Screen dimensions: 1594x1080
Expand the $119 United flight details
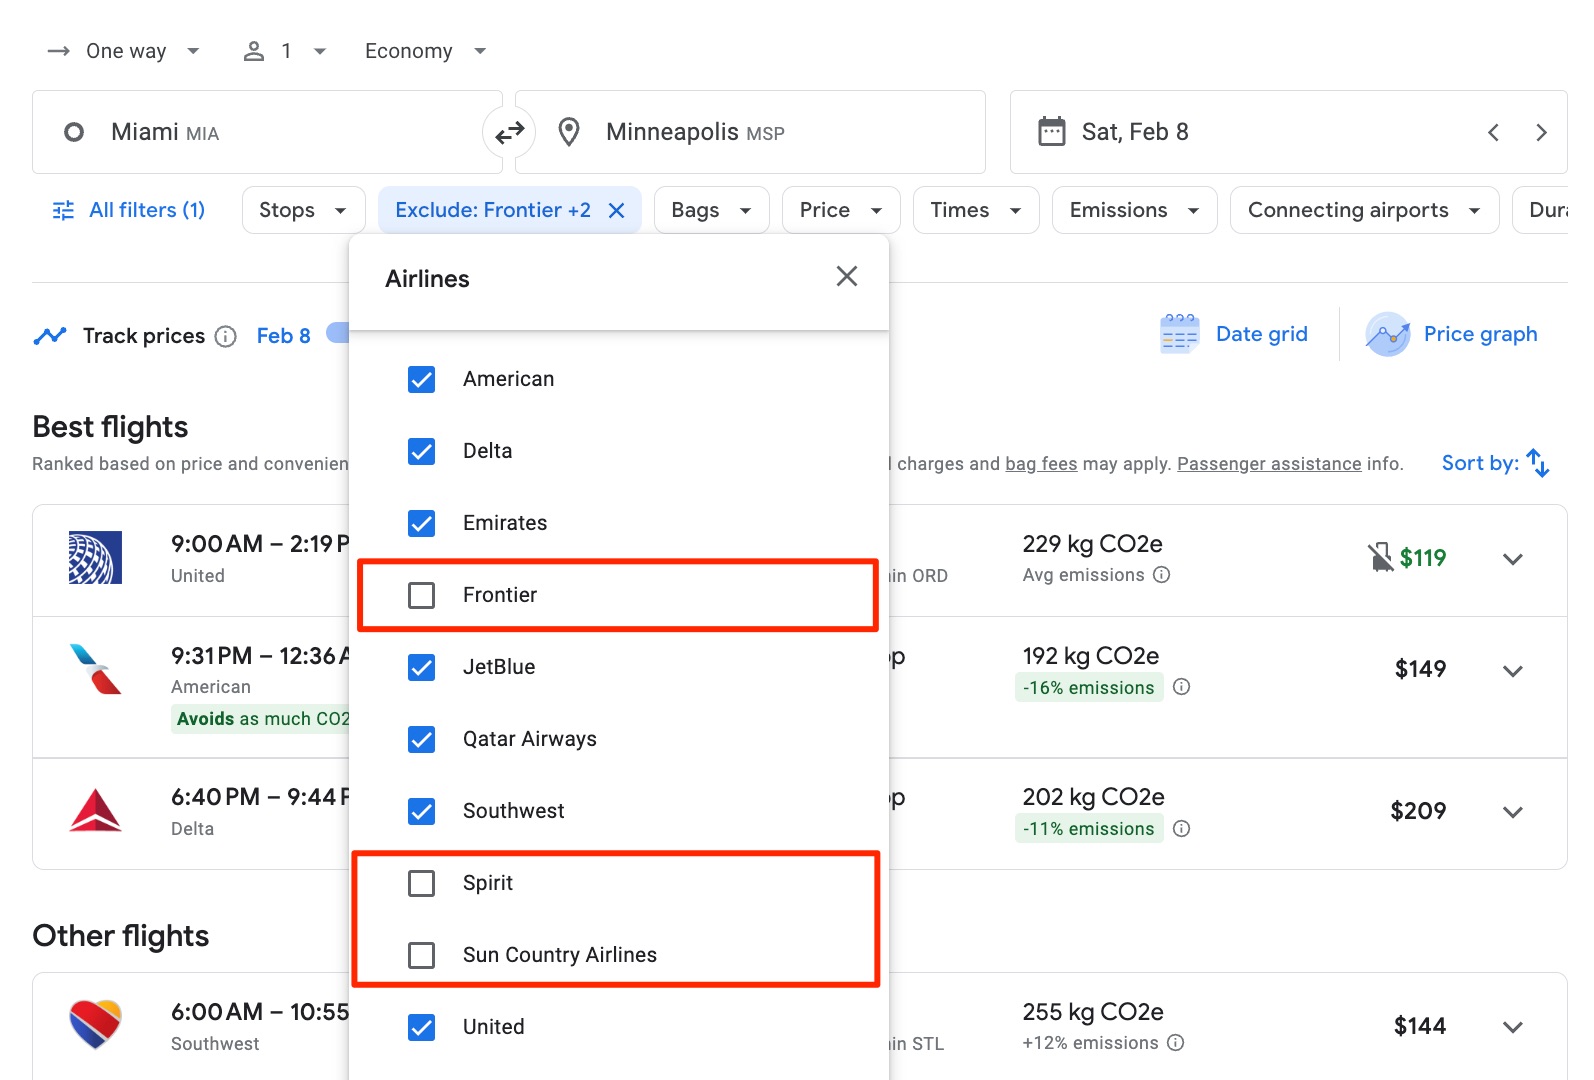click(1513, 559)
